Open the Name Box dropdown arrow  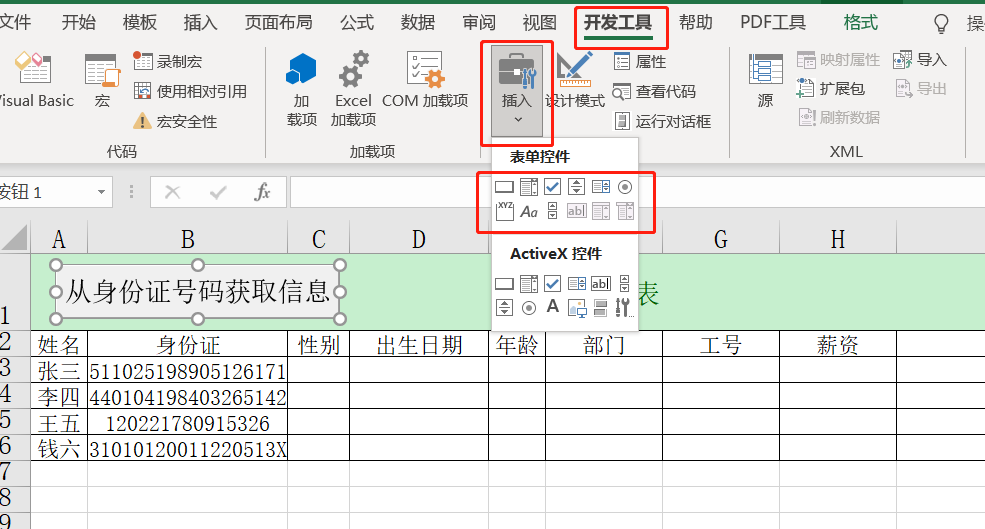[101, 192]
